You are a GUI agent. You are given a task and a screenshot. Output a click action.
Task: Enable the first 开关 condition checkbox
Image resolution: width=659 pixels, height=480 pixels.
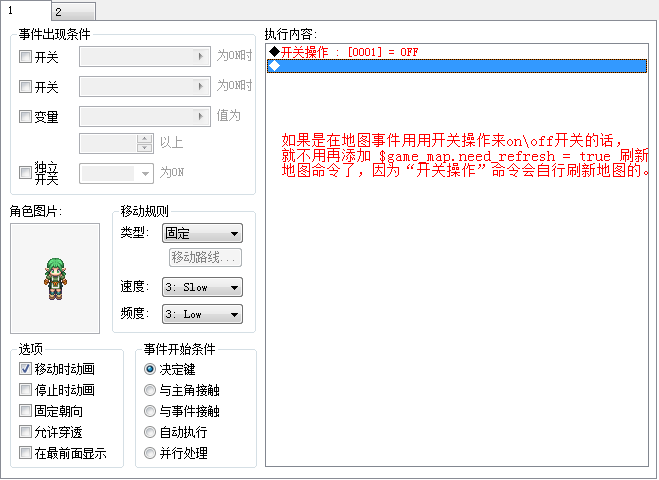click(25, 56)
